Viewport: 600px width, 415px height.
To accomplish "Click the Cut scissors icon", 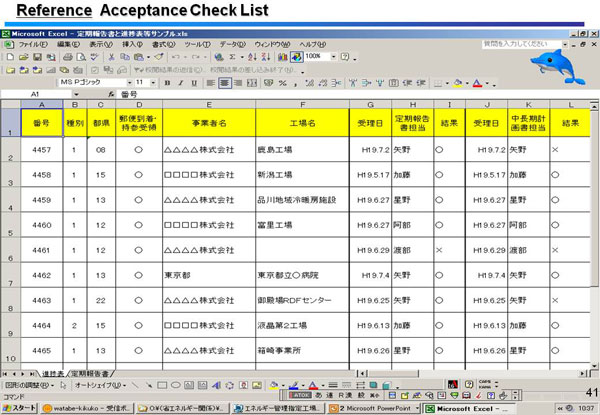I will point(111,57).
